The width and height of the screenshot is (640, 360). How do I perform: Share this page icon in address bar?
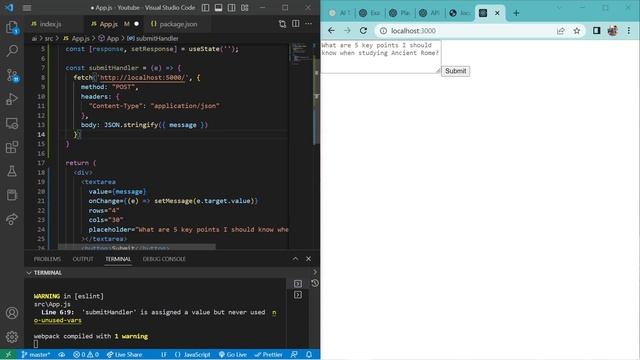561,31
